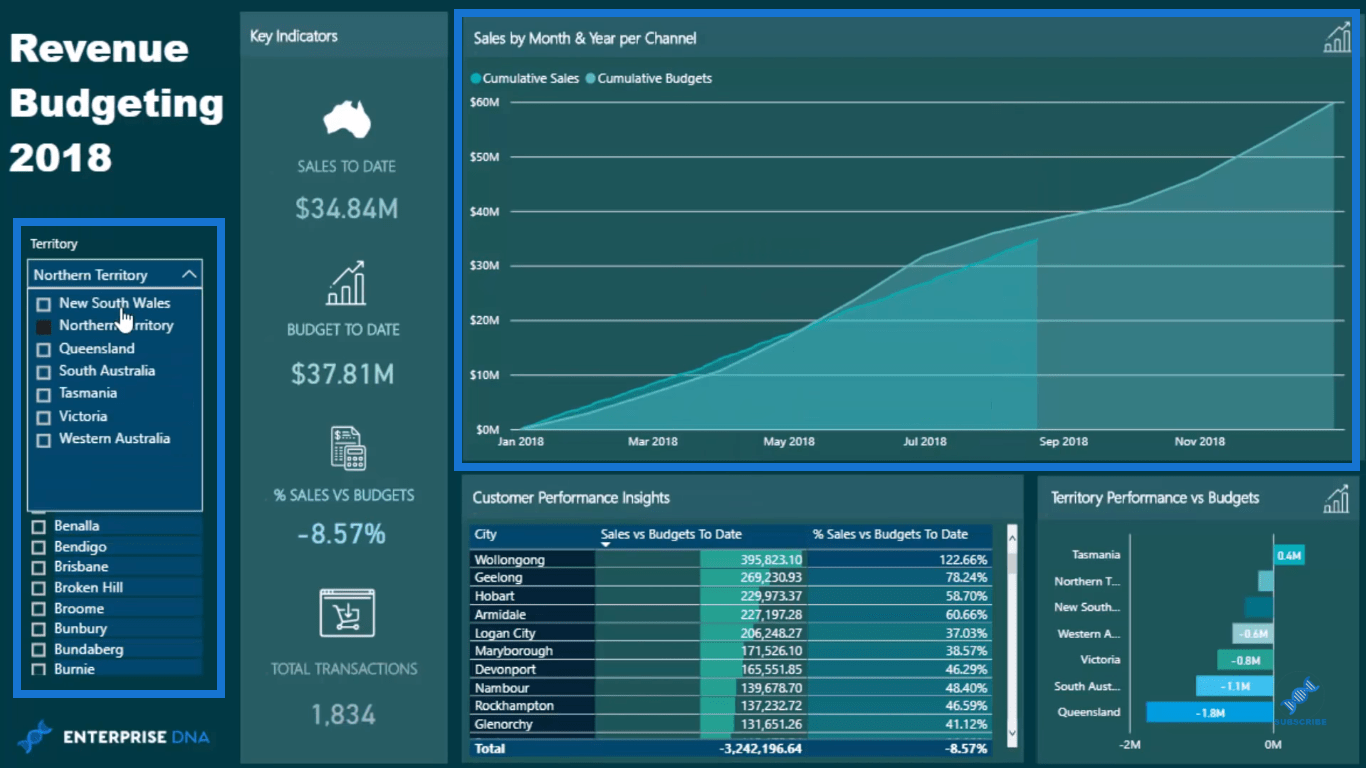Click the DNA subscribe icon
The image size is (1366, 768).
click(x=1300, y=701)
